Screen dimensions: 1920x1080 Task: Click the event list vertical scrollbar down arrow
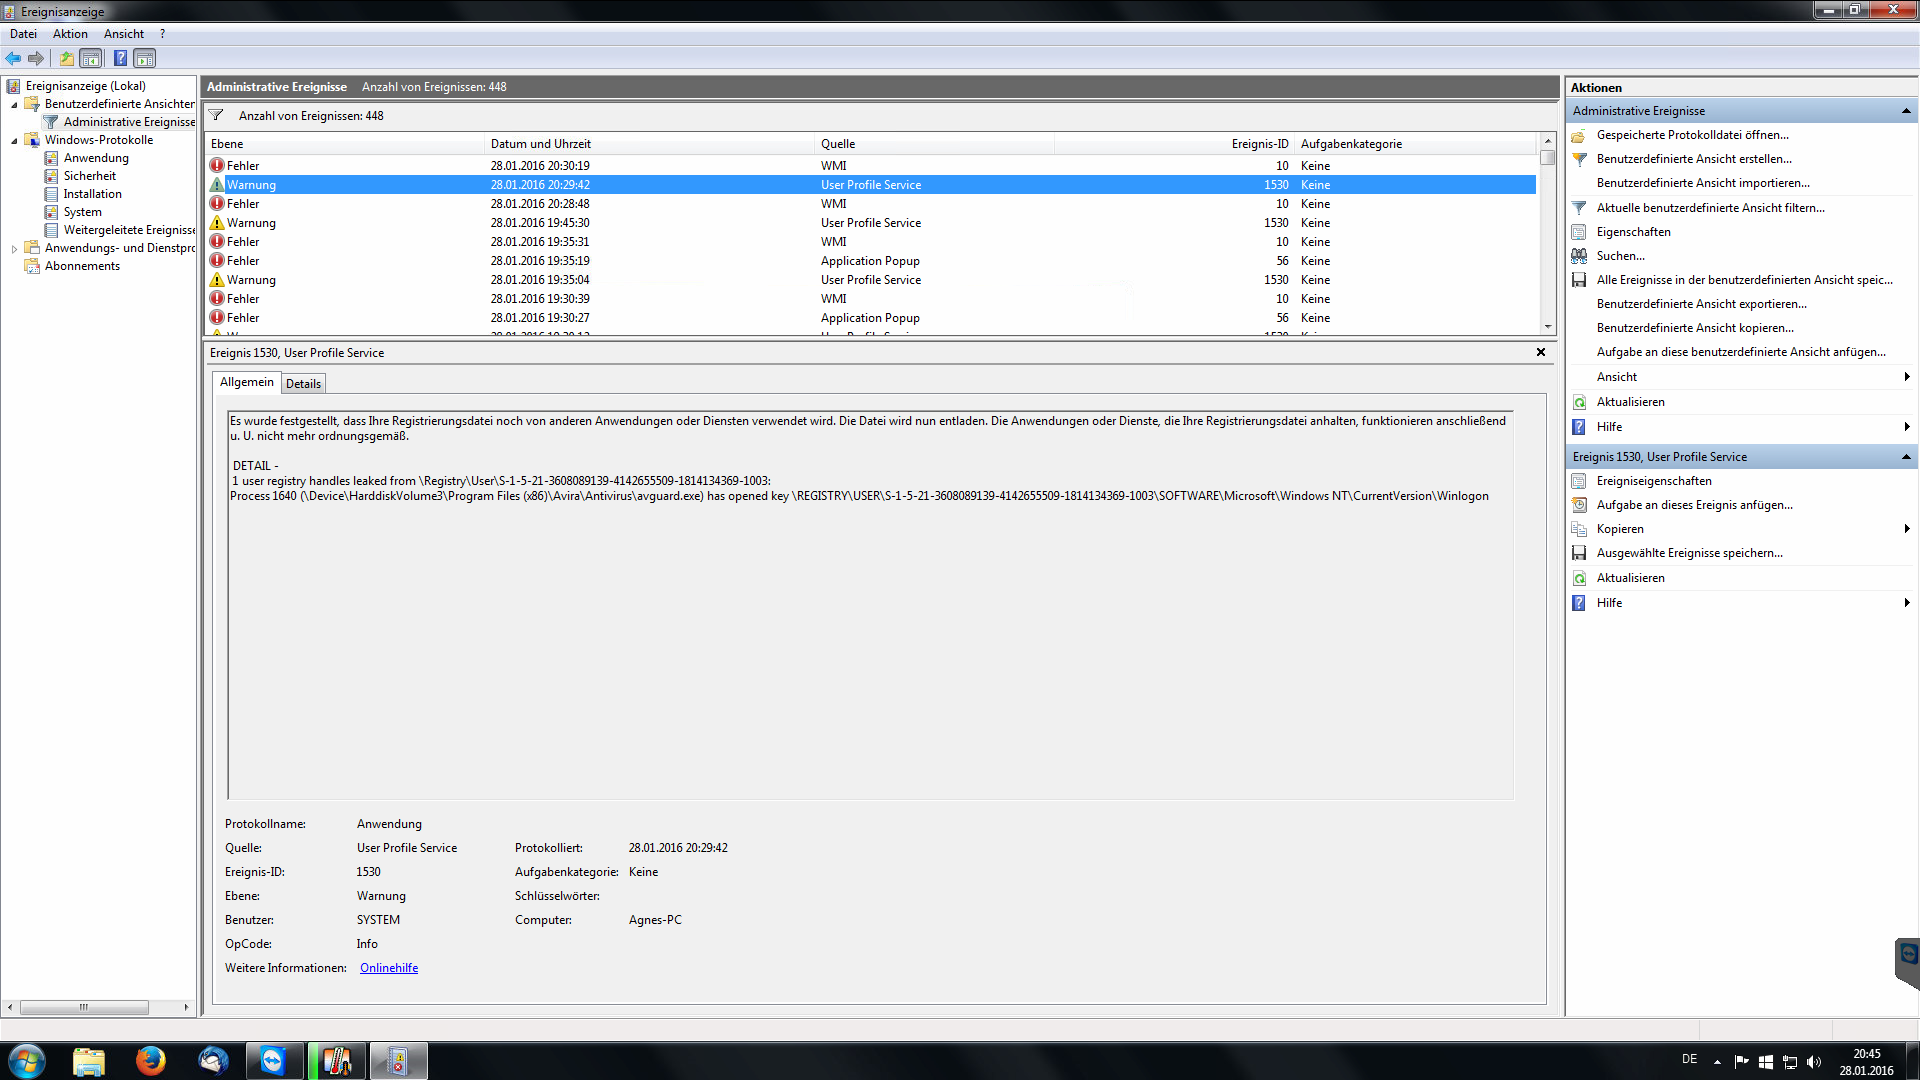(1547, 326)
